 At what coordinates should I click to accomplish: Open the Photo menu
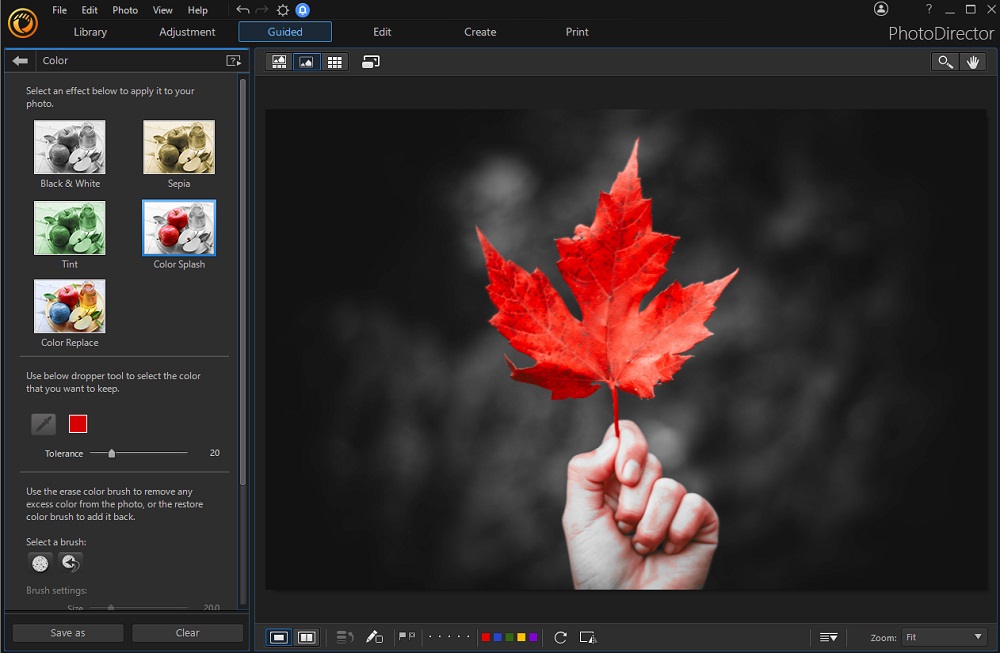[x=124, y=10]
